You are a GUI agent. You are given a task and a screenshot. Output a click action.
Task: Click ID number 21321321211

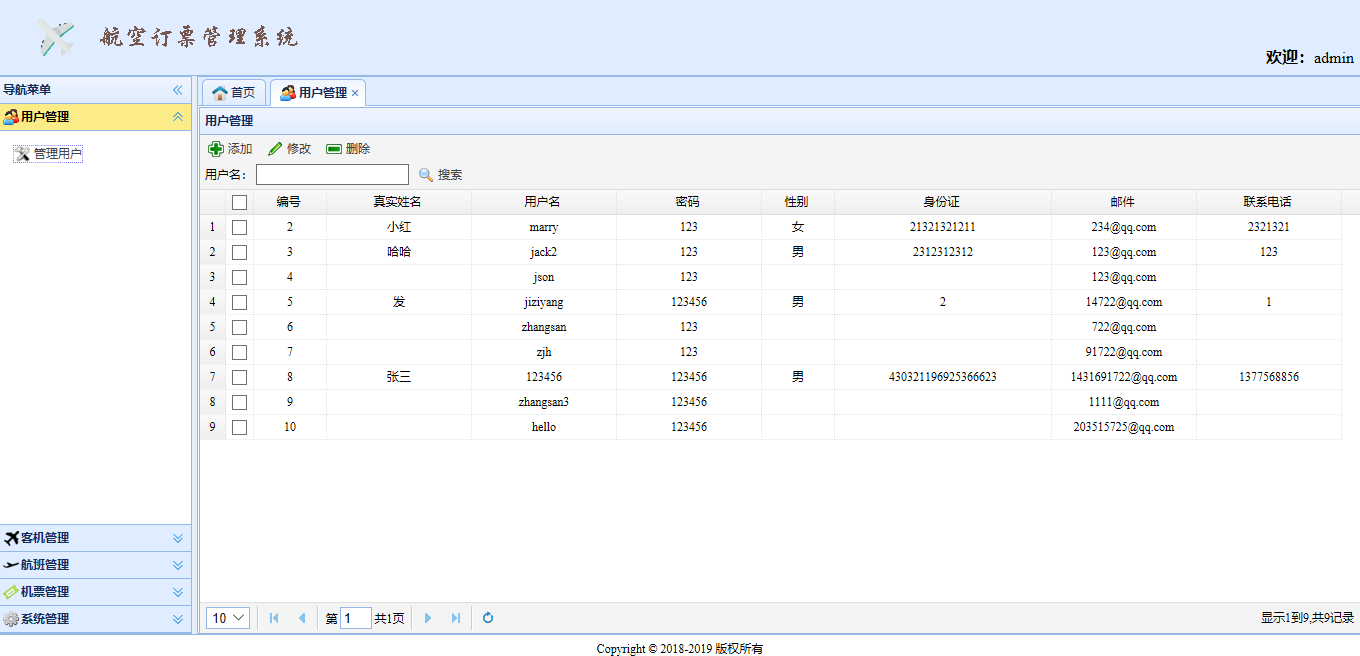pos(942,227)
